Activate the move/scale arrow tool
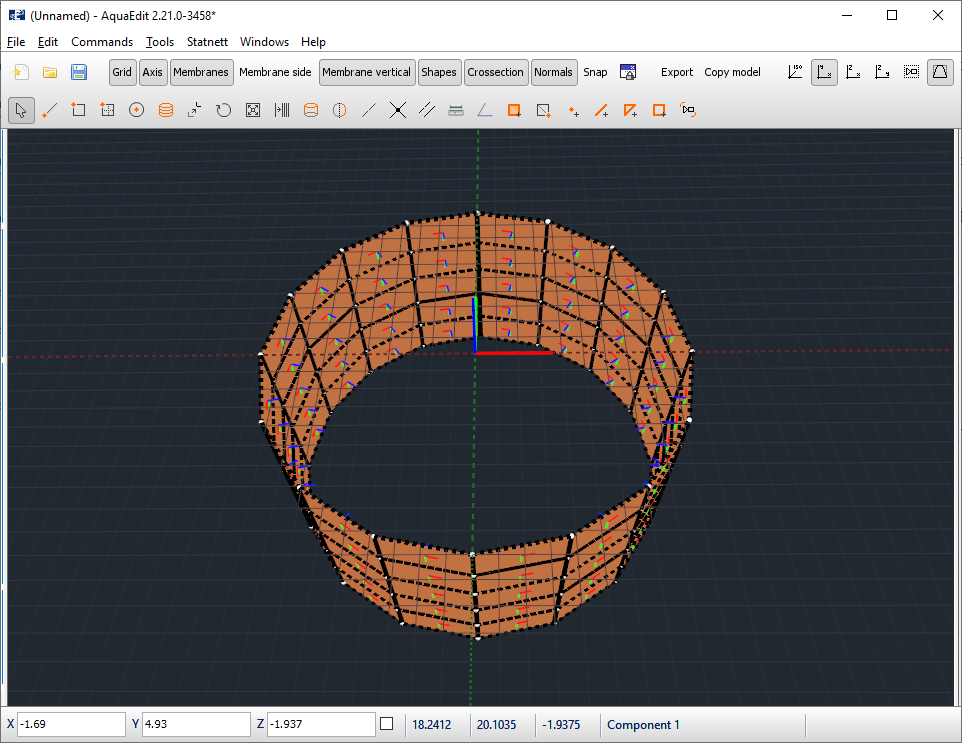This screenshot has width=962, height=743. pos(194,110)
